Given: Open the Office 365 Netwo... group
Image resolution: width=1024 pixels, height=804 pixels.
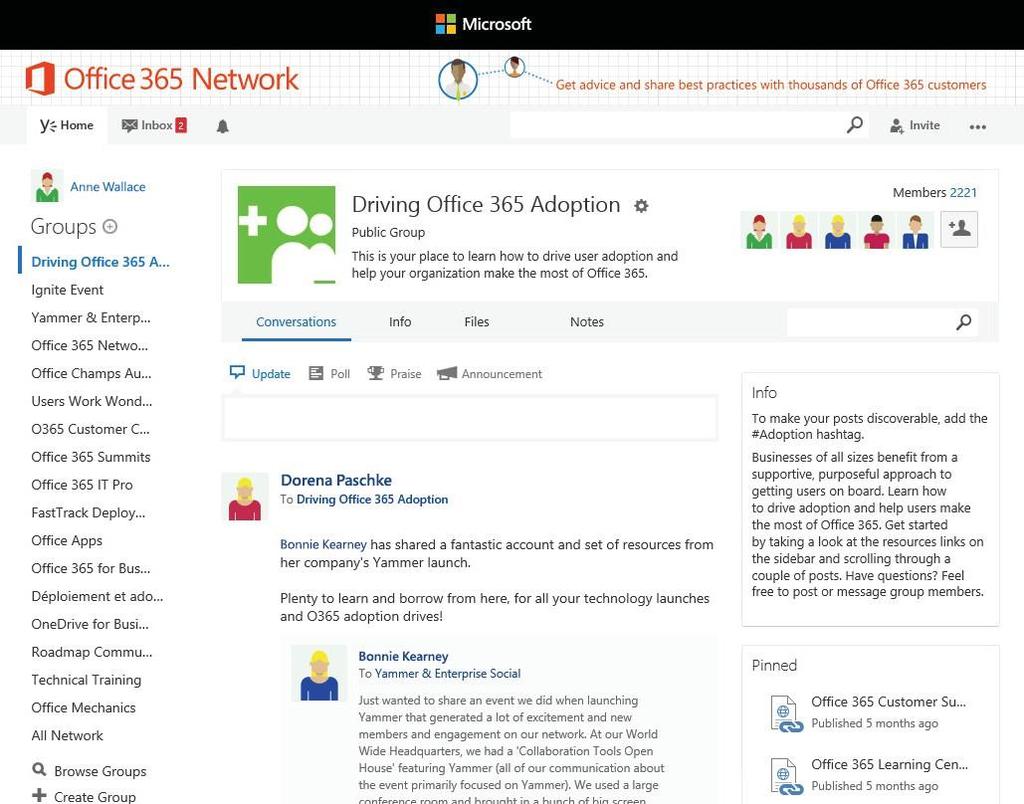Looking at the screenshot, I should 89,346.
